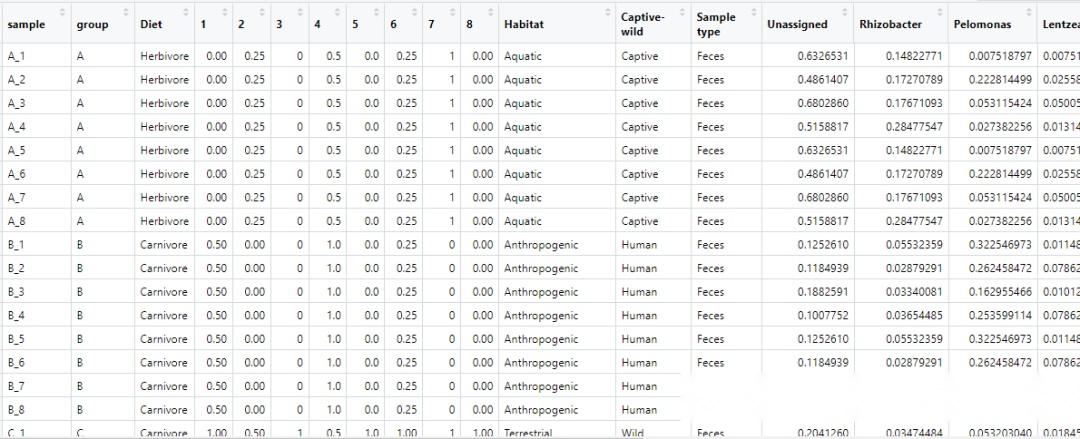
Task: Select the Habitat column header label
Action: 524,24
